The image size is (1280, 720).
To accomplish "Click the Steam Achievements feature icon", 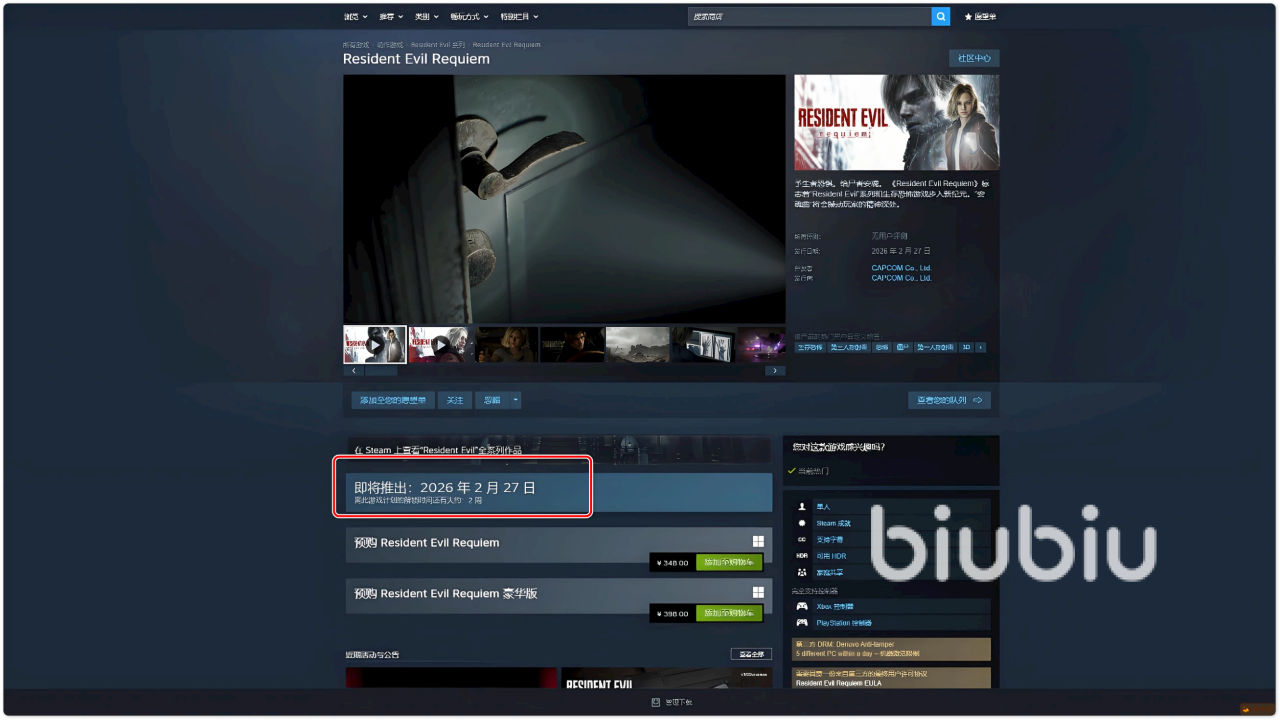I will click(802, 523).
